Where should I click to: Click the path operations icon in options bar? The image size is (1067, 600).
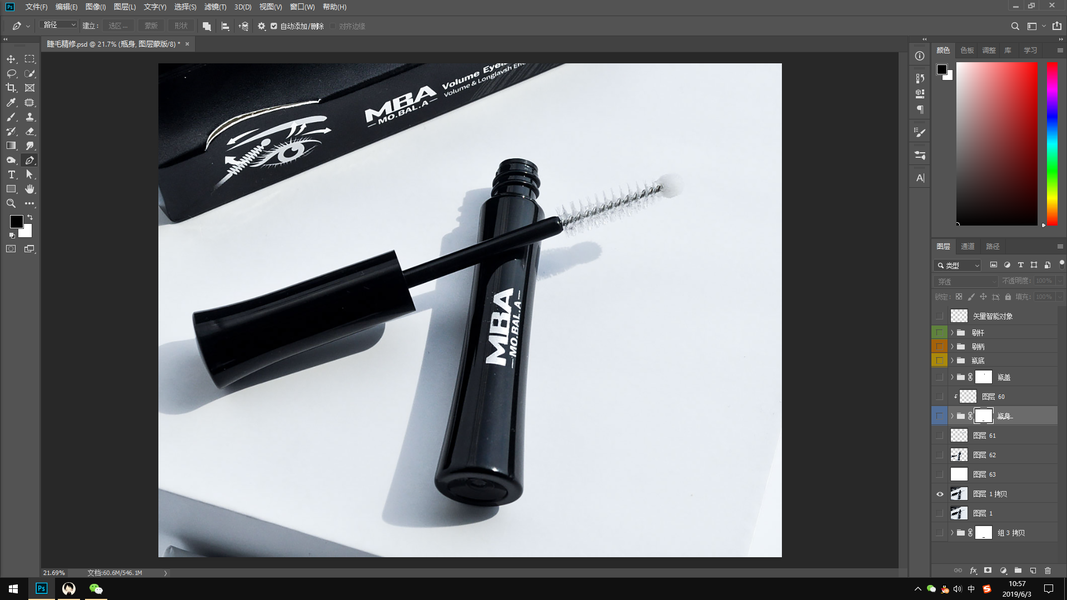pos(207,26)
